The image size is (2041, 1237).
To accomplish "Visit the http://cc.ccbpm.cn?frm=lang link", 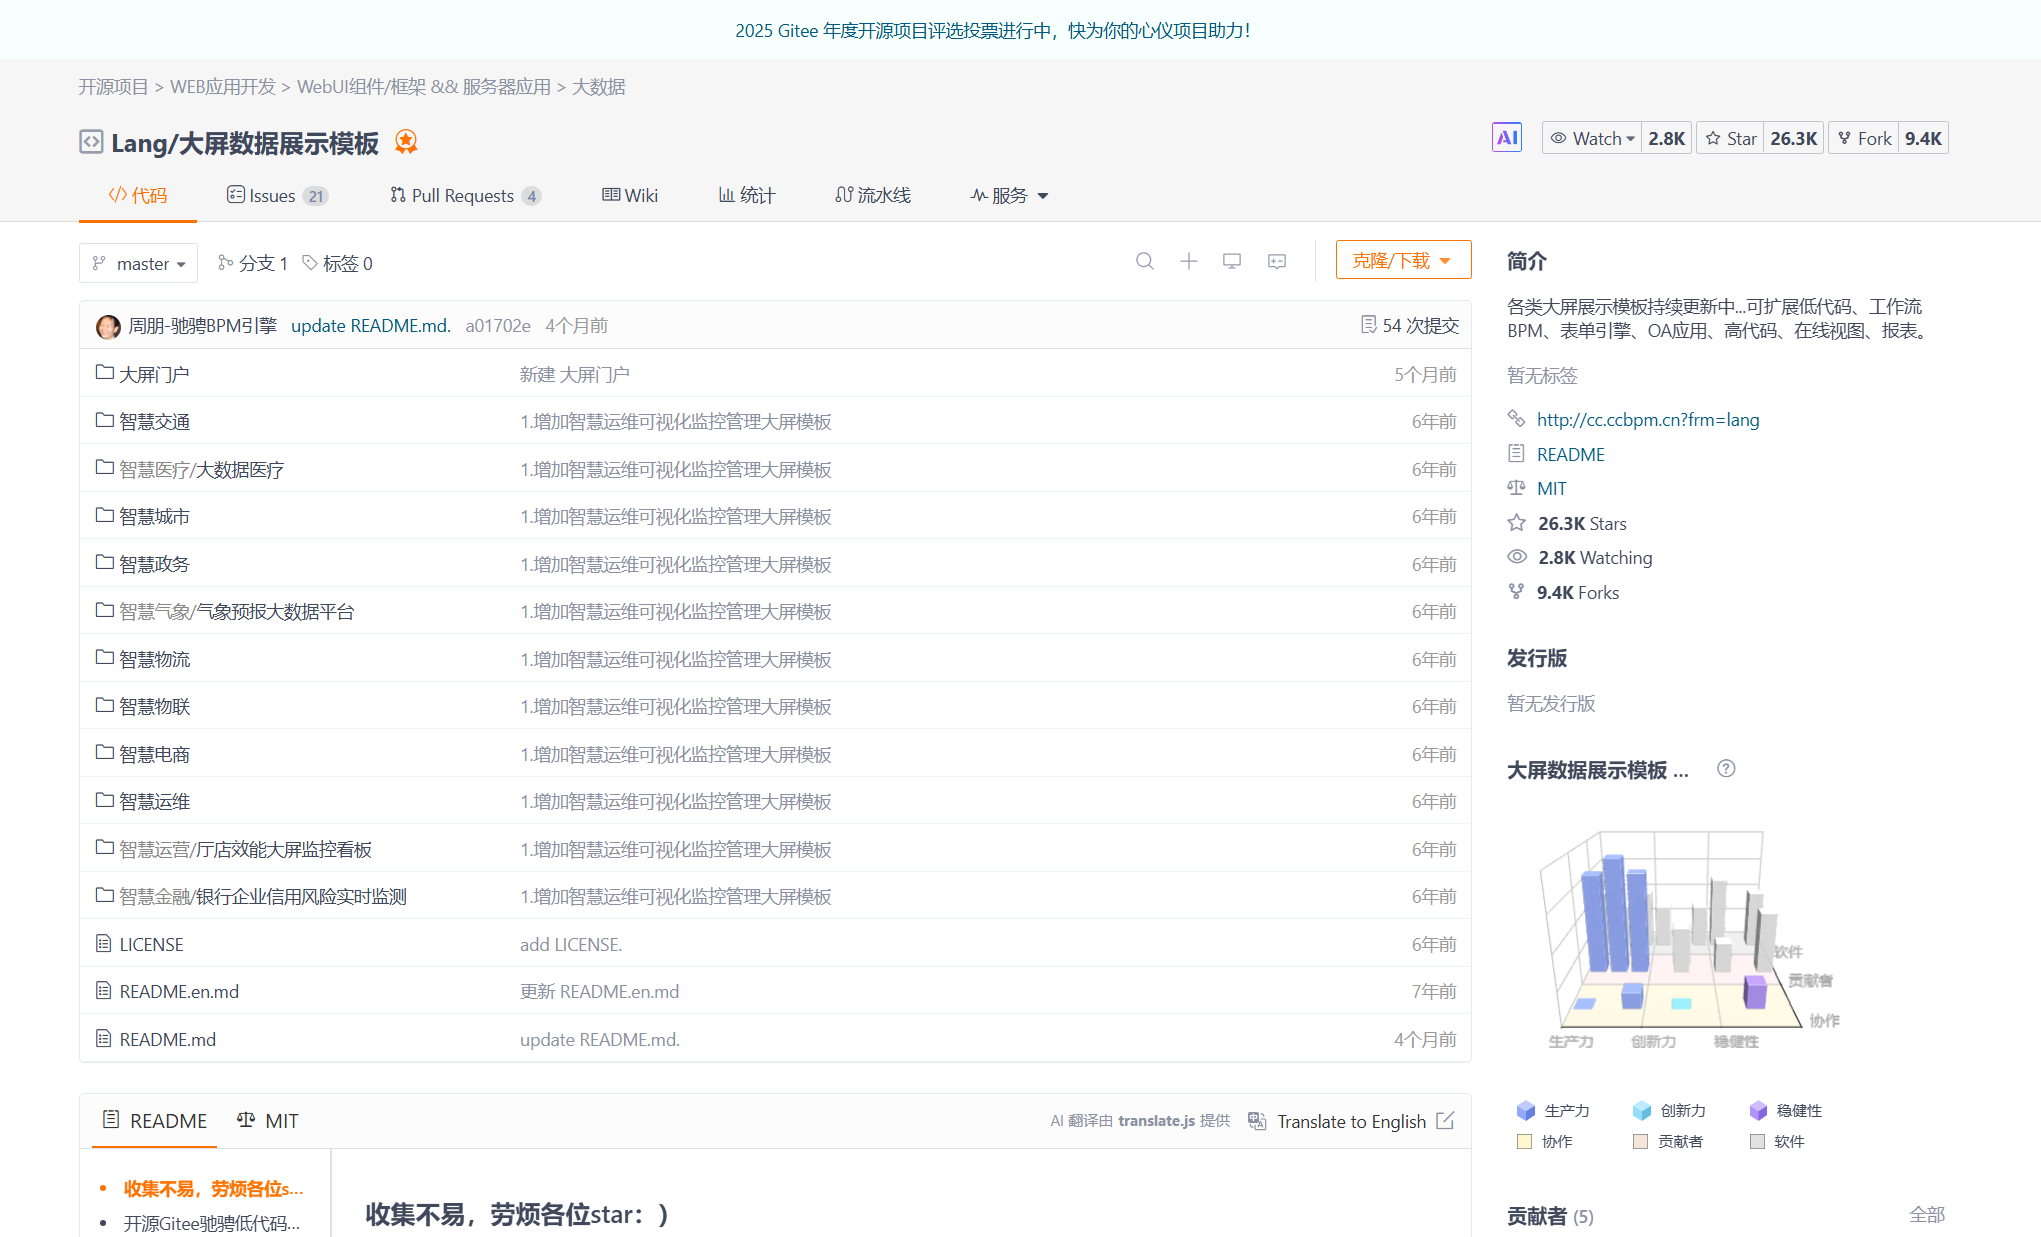I will pos(1648,419).
